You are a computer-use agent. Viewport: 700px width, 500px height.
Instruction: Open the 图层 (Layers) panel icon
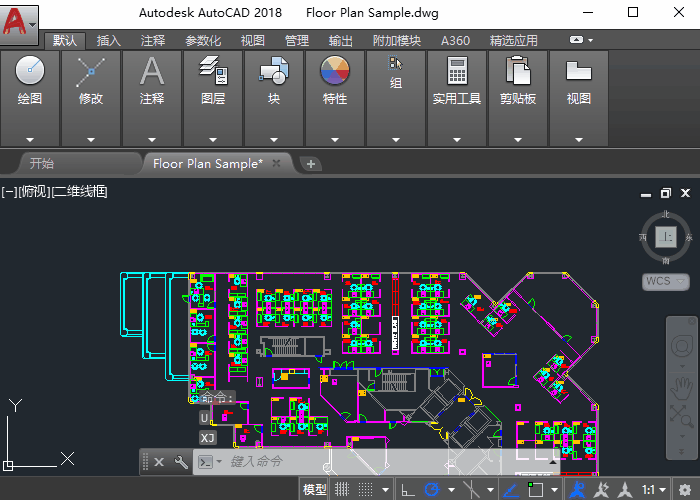tap(213, 71)
